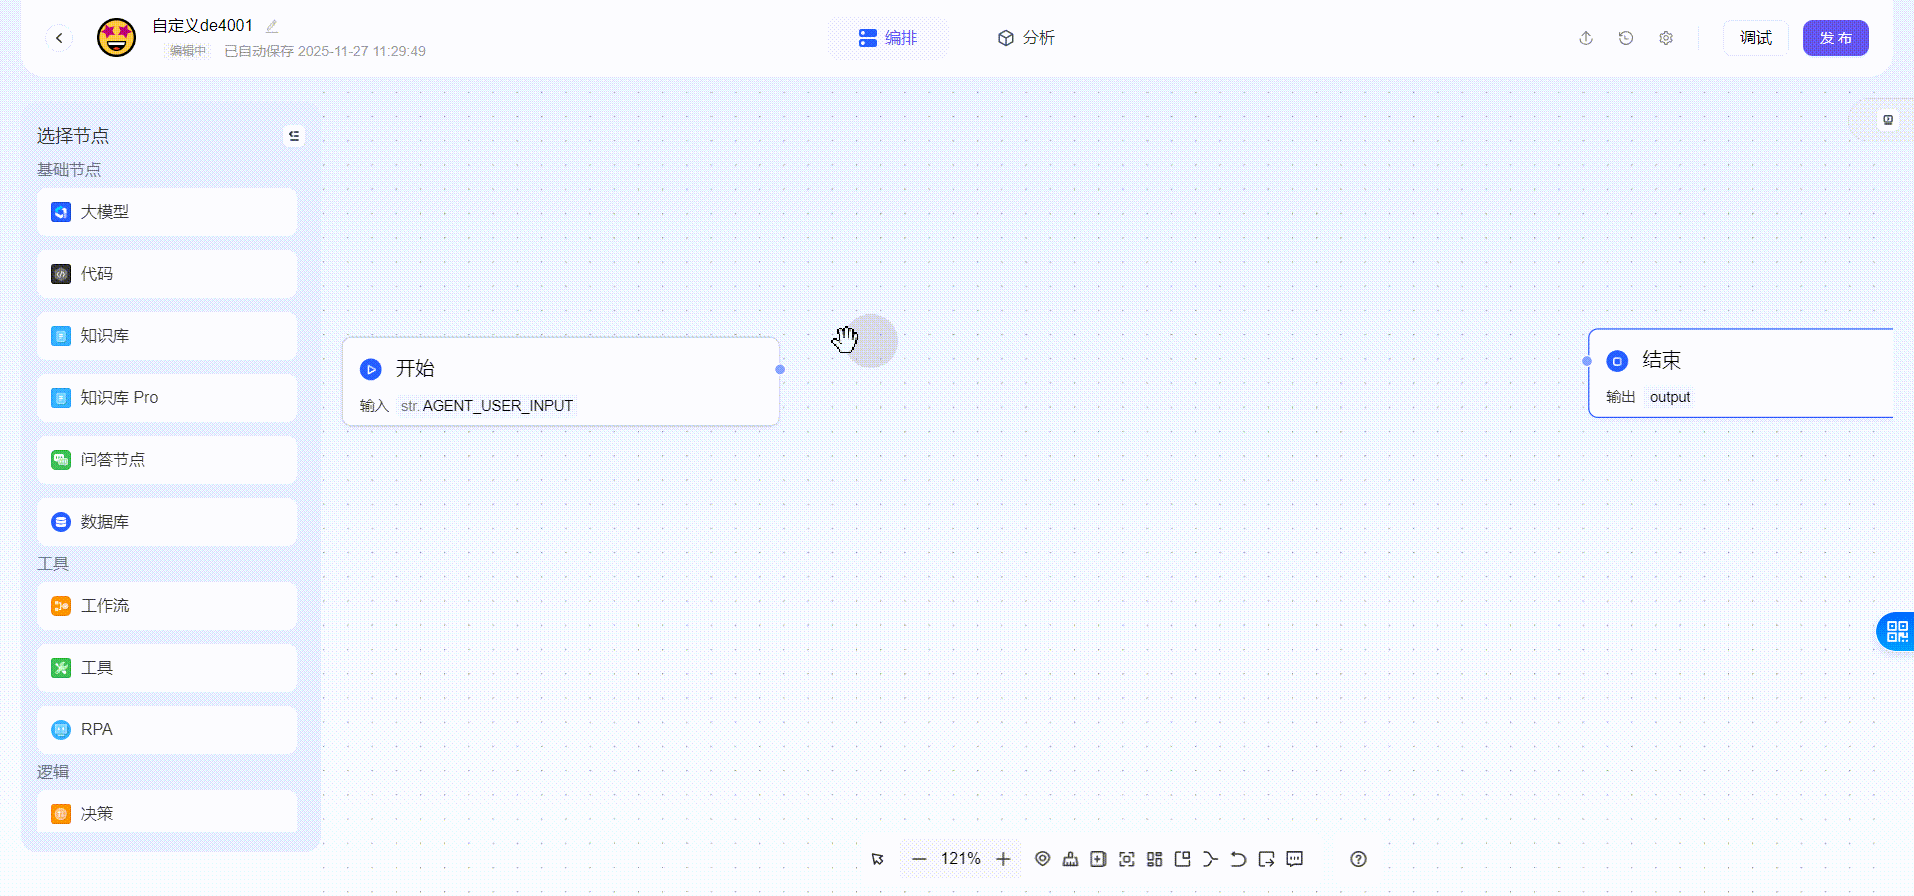Select the 大模型 node
The height and width of the screenshot is (896, 1914).
[x=167, y=212]
